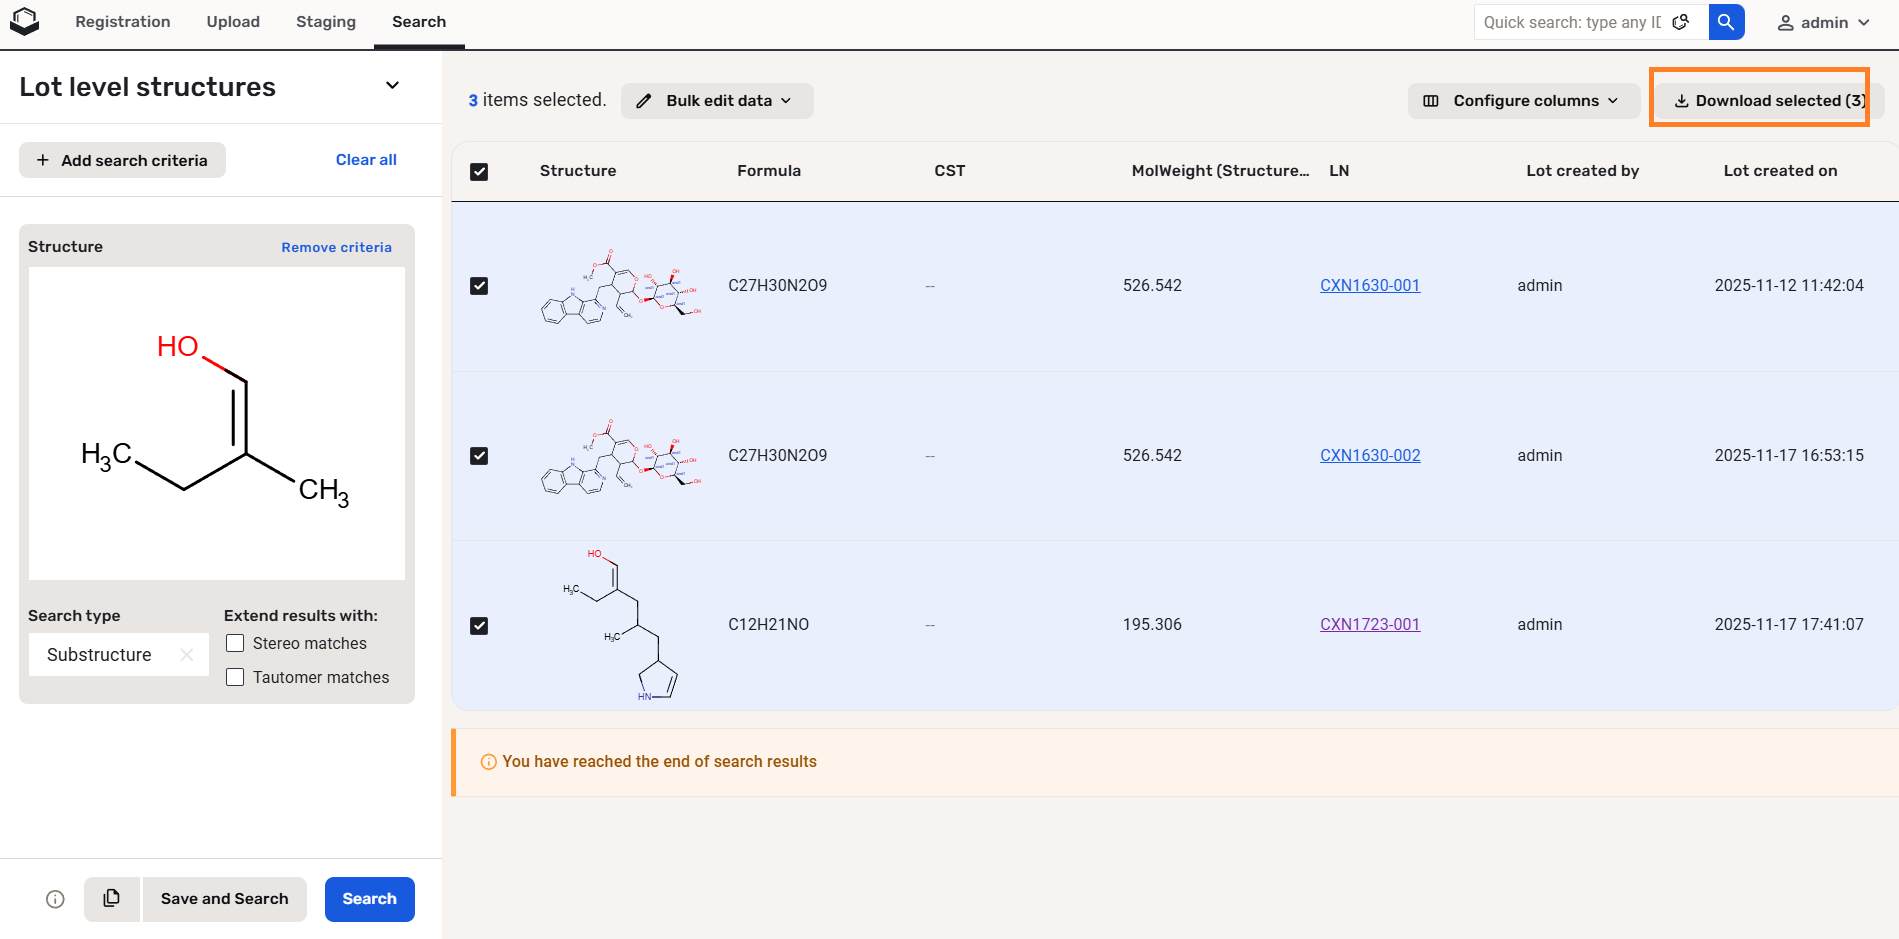This screenshot has width=1899, height=939.
Task: Clear the Substructure search type with X
Action: pyautogui.click(x=187, y=655)
